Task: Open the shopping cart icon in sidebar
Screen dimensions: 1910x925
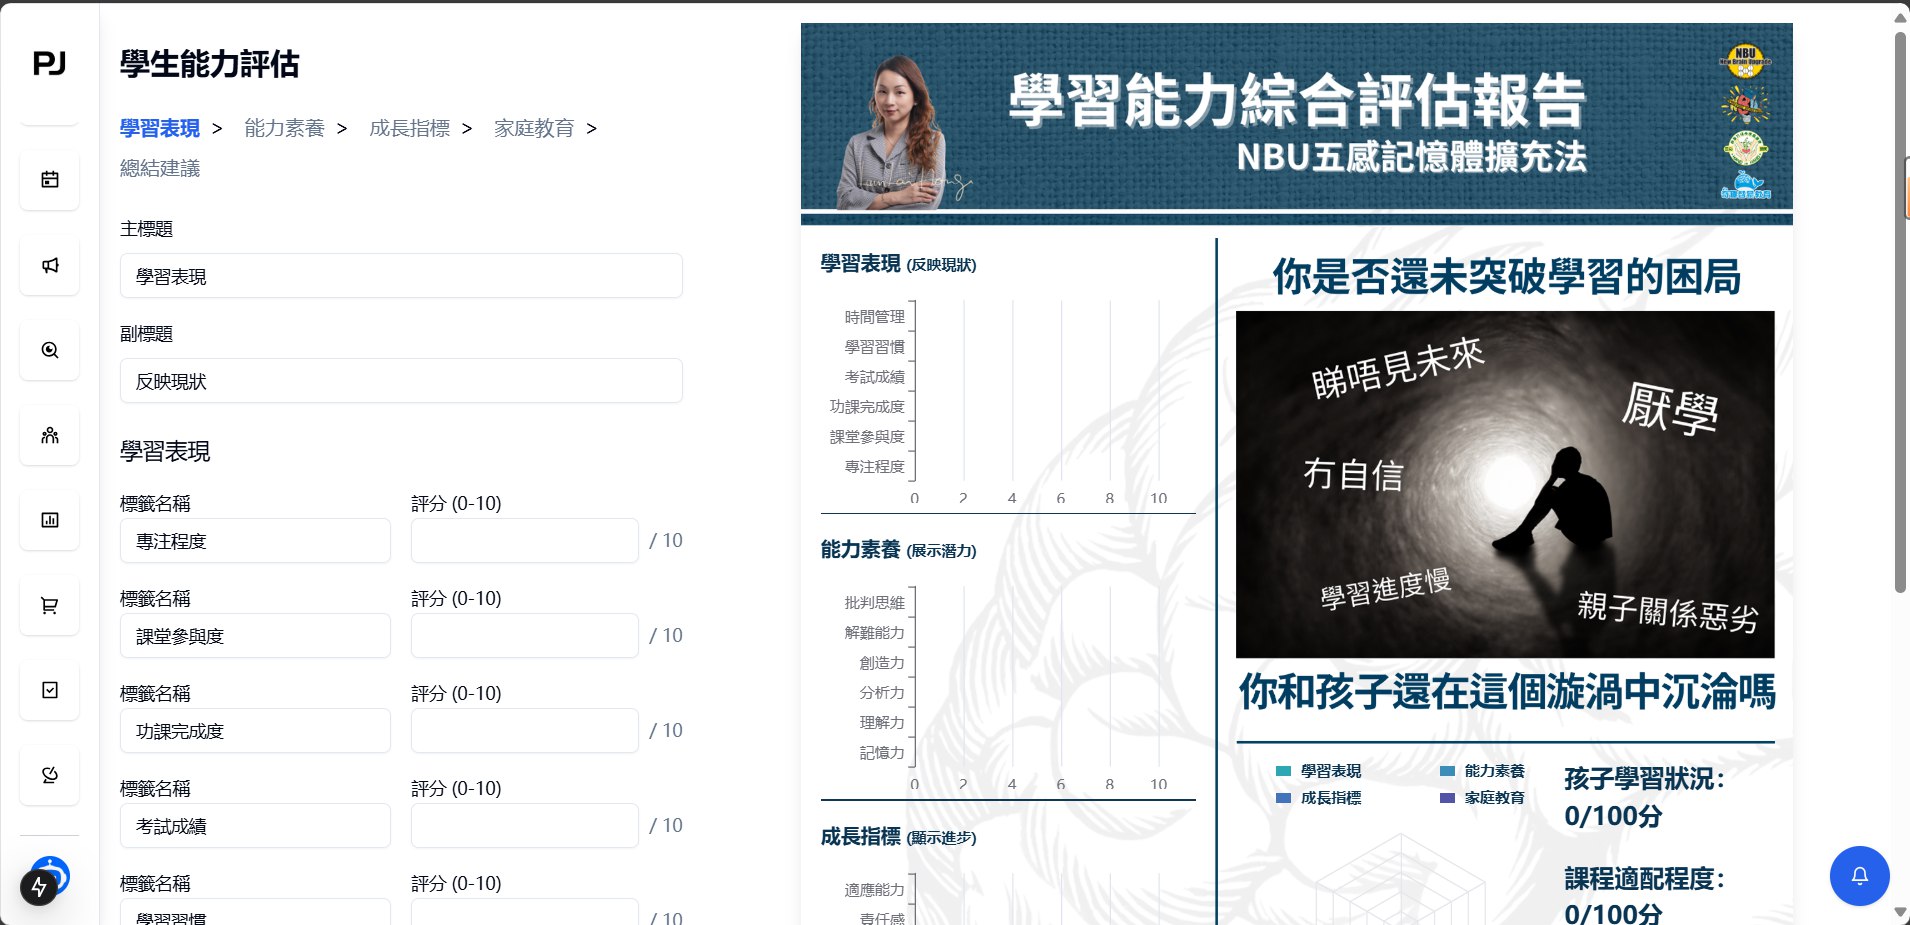Action: tap(50, 605)
